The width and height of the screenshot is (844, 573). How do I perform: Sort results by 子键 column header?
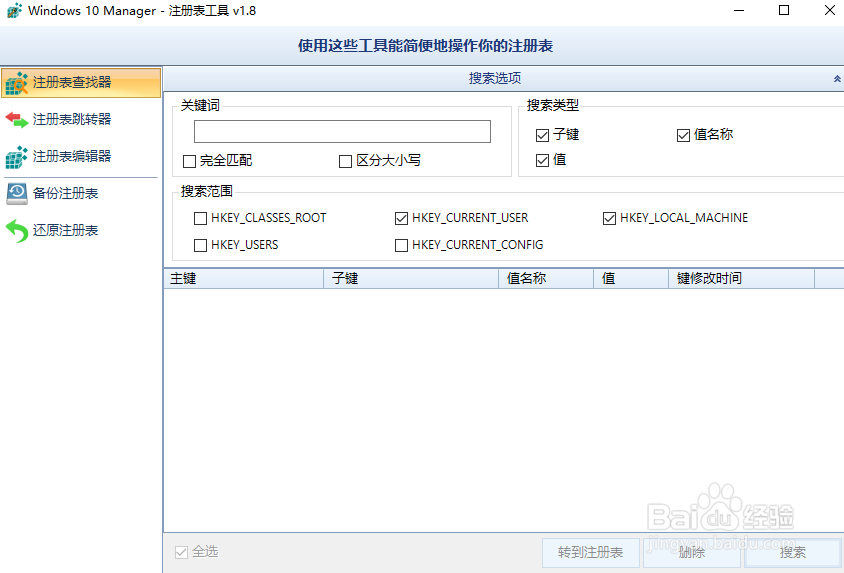click(x=411, y=279)
